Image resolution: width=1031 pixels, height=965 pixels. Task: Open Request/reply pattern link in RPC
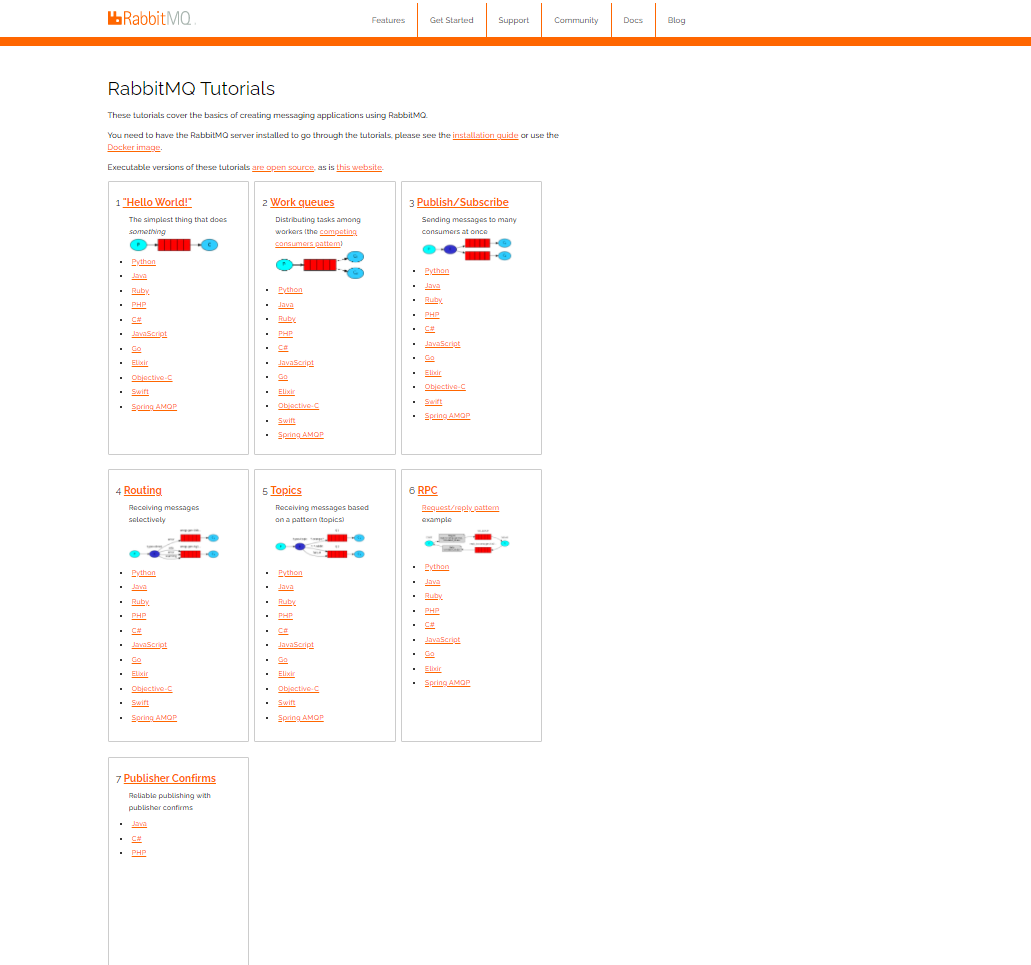(x=460, y=507)
